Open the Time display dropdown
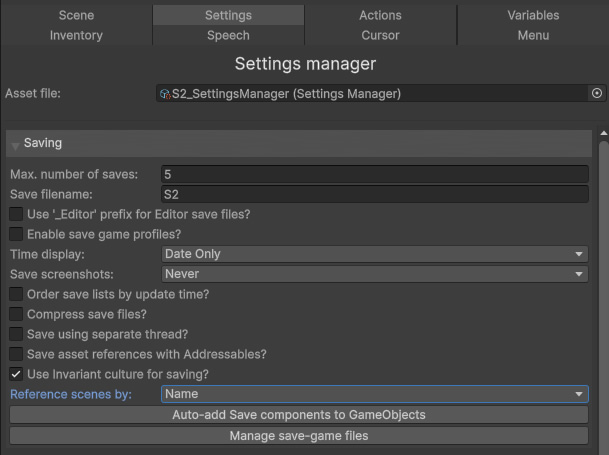This screenshot has width=609, height=455. pyautogui.click(x=375, y=254)
